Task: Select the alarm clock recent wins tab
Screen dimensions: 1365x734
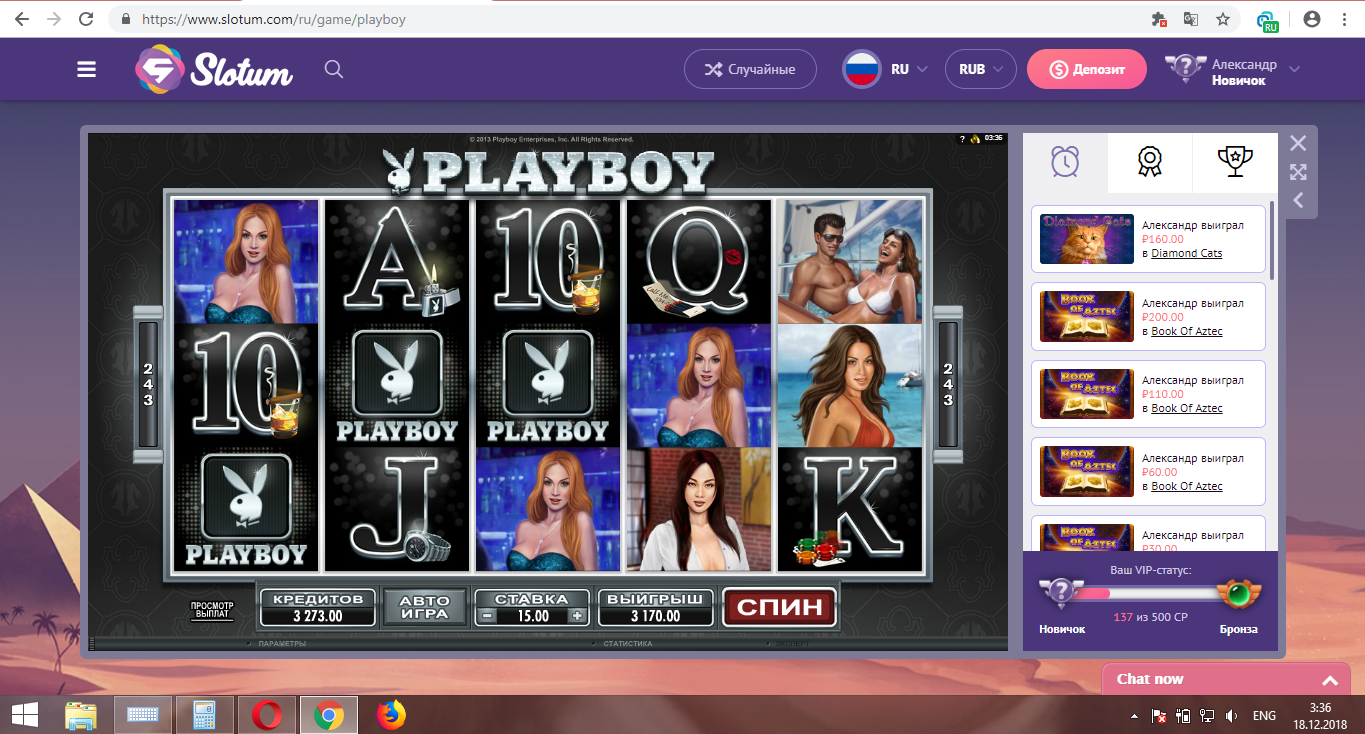Action: coord(1065,161)
